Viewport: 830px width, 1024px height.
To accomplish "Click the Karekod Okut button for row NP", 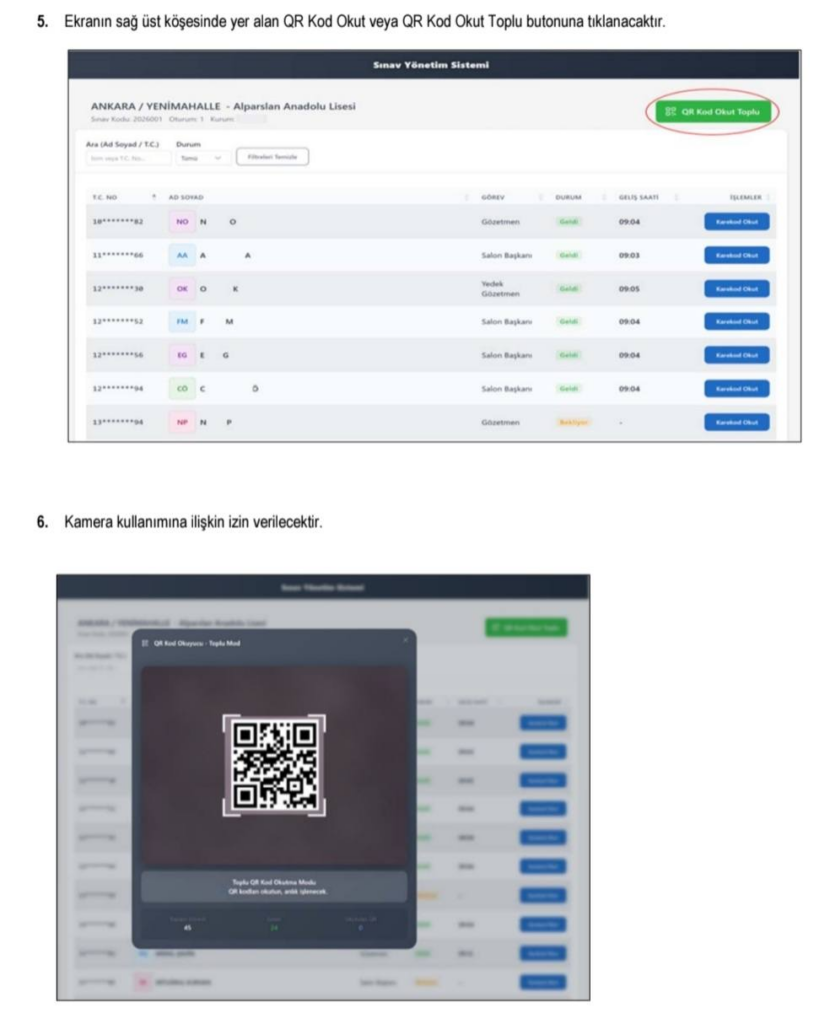I will (737, 422).
